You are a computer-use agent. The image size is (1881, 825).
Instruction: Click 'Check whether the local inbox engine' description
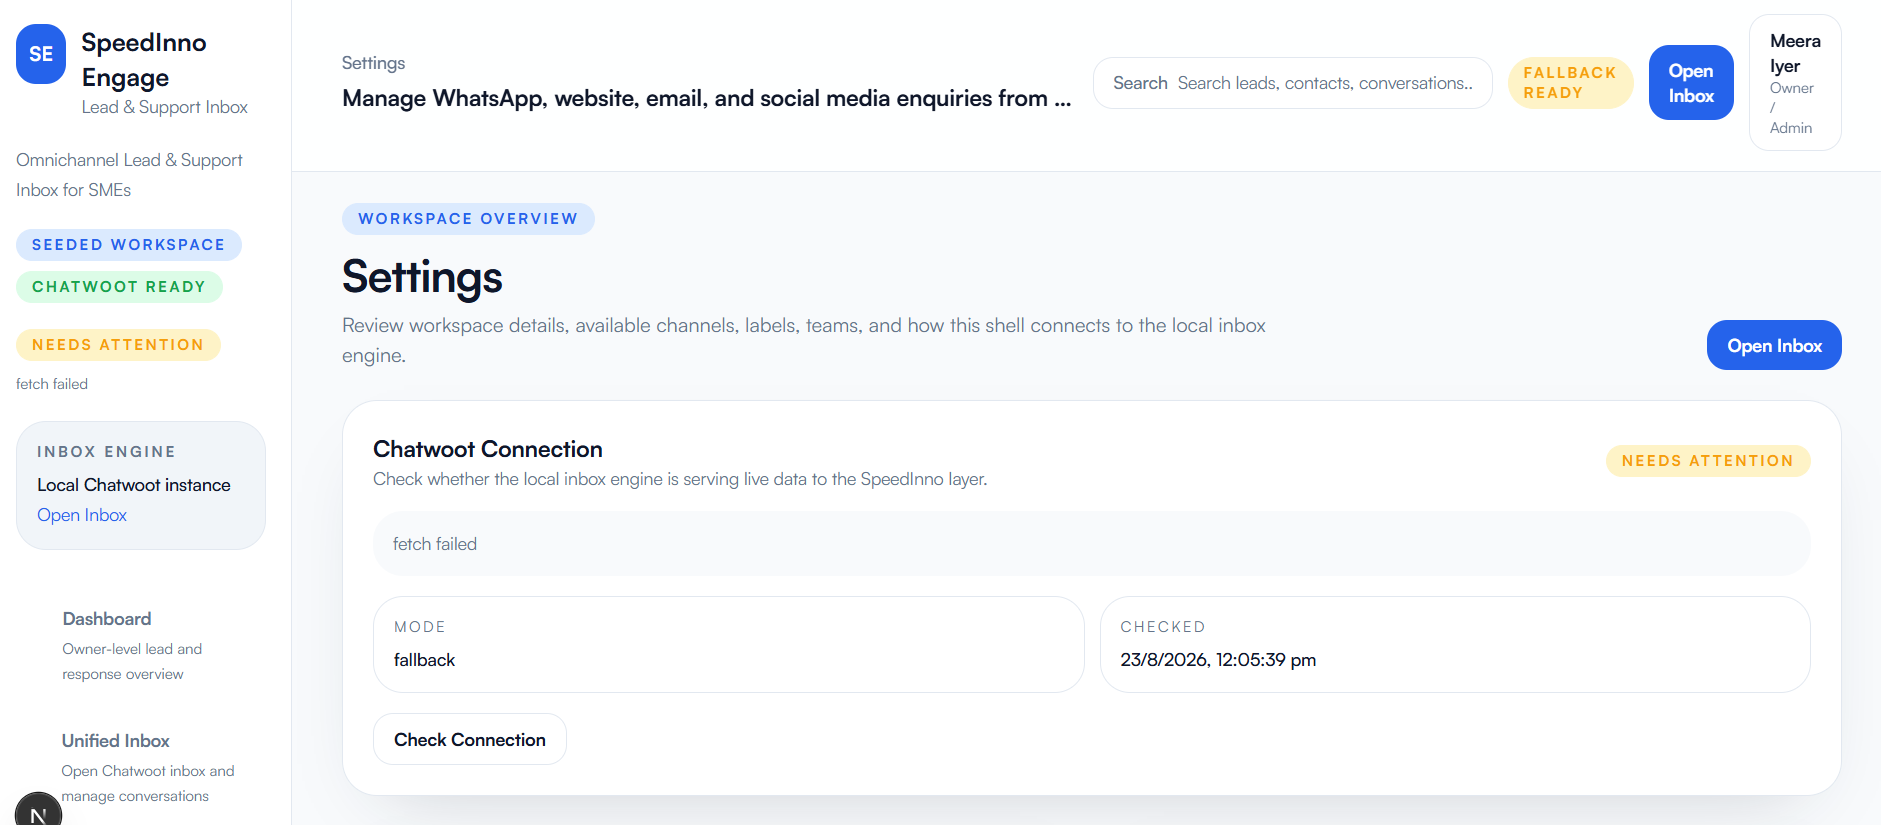point(680,479)
